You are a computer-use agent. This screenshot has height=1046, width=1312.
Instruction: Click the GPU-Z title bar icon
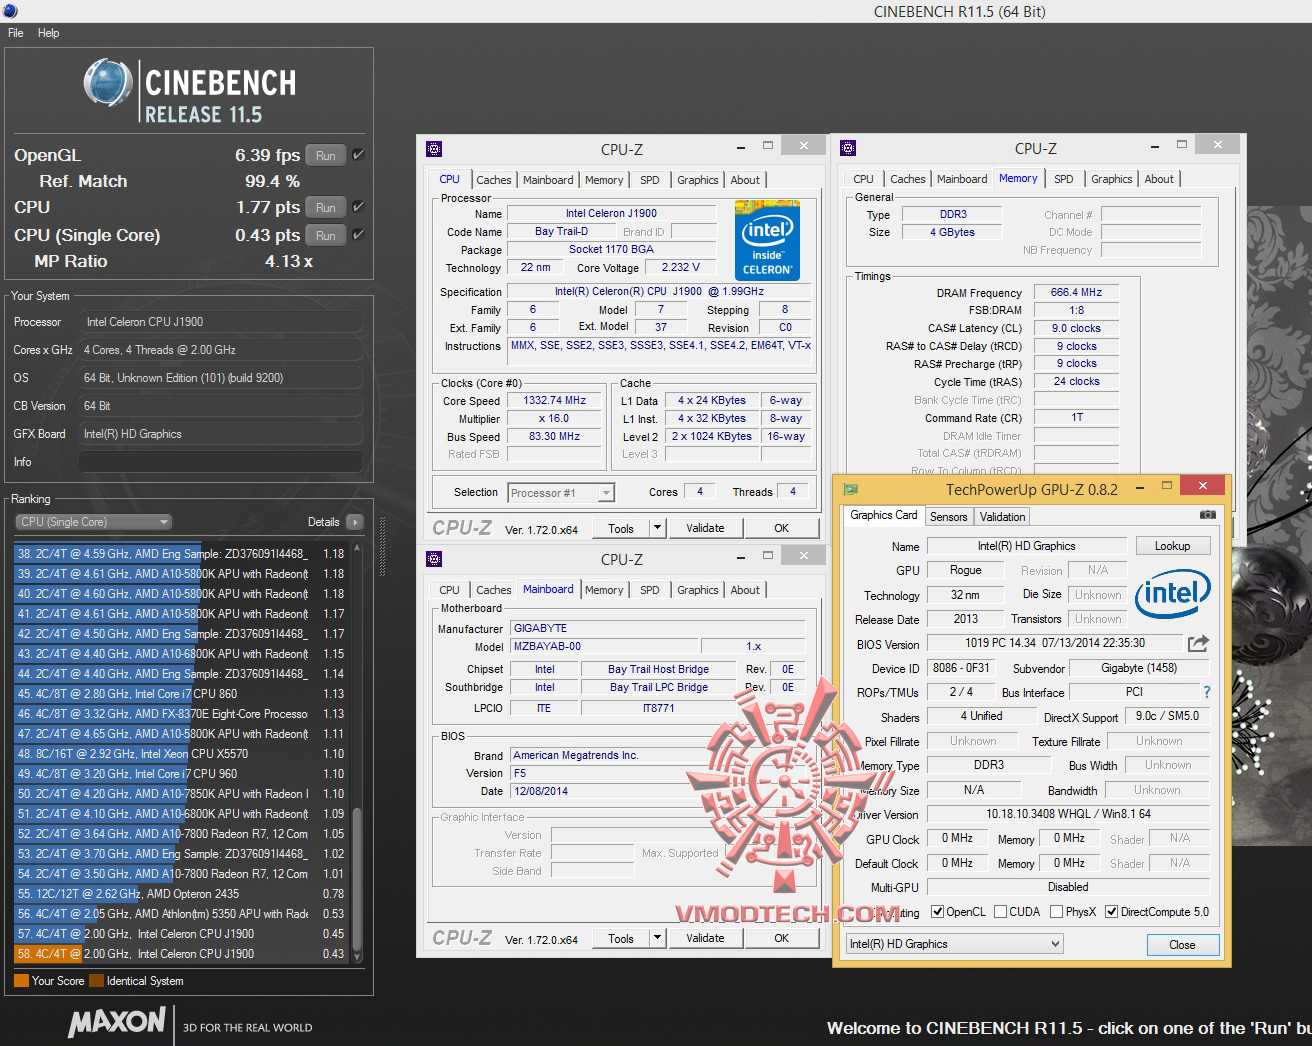pos(851,489)
